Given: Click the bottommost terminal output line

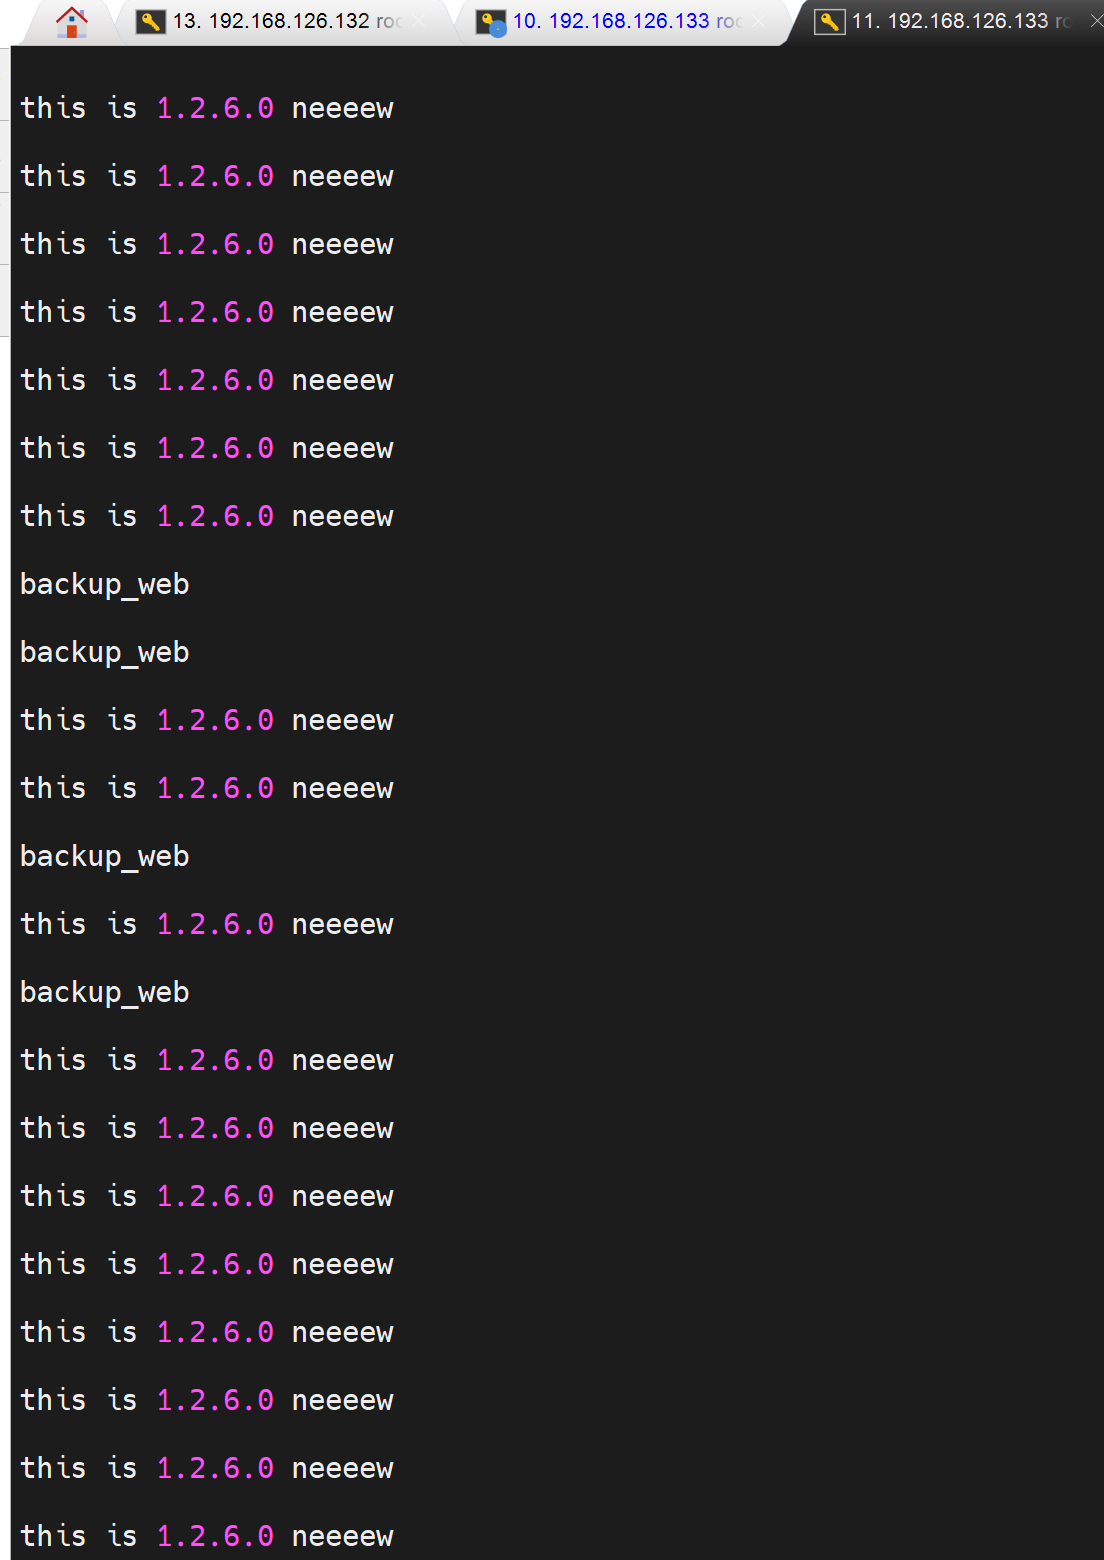Looking at the screenshot, I should [x=207, y=1536].
